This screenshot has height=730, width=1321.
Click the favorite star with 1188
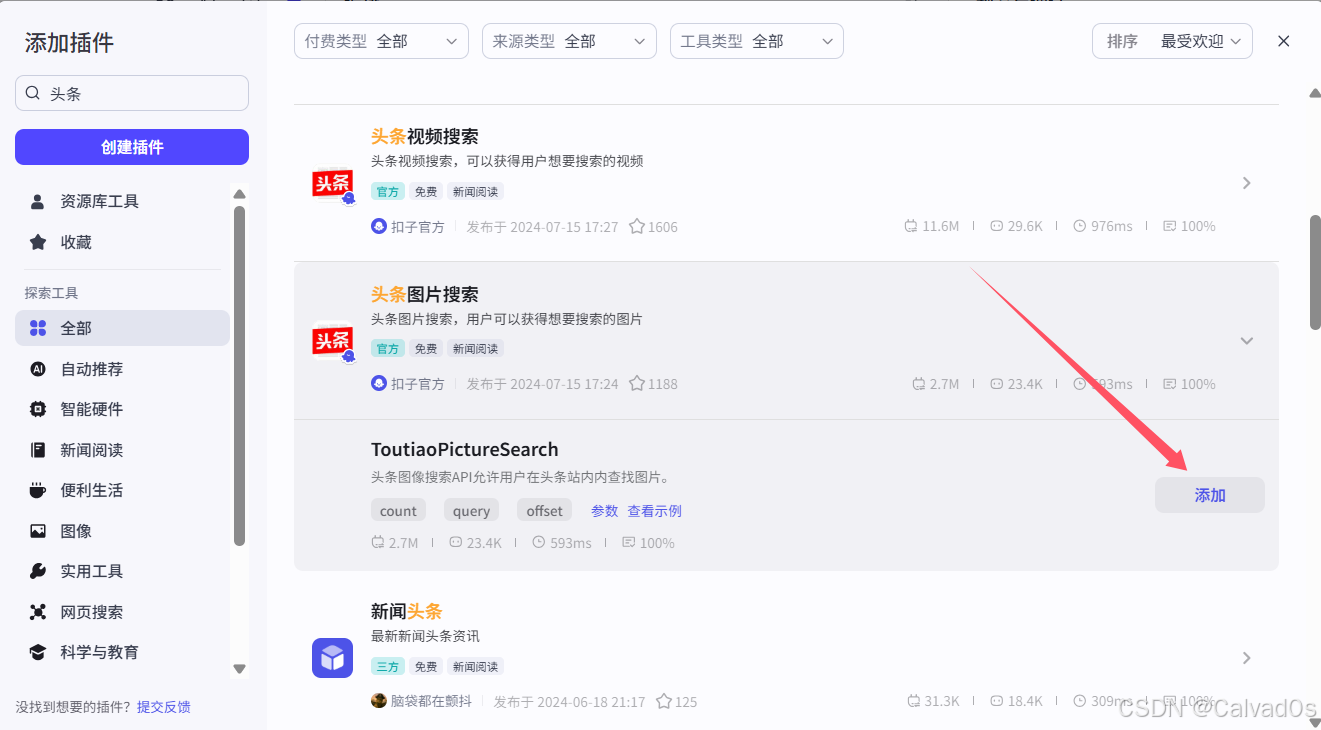point(637,384)
